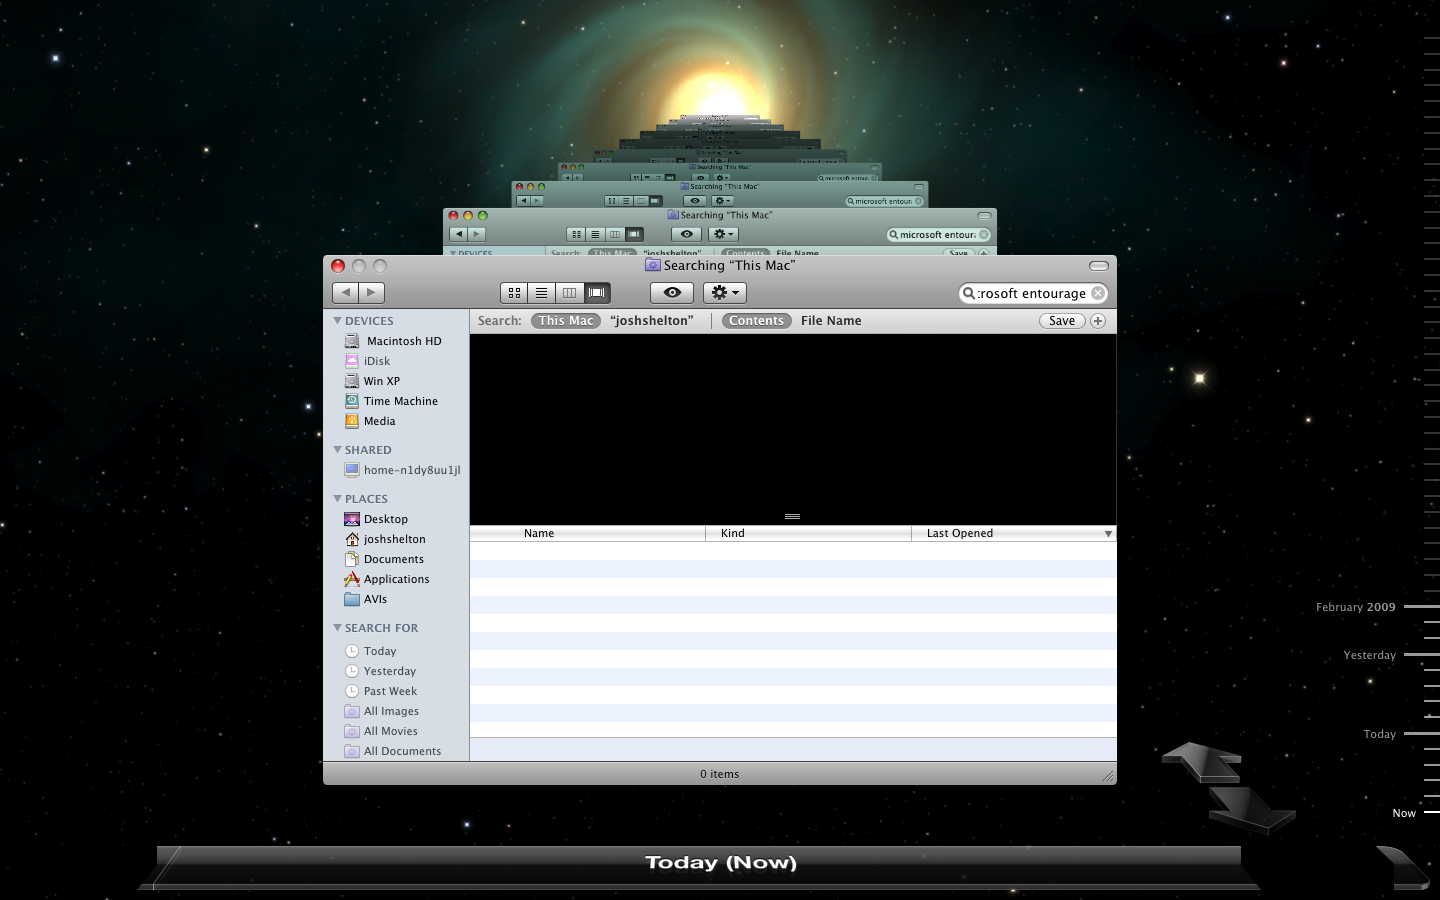1440x900 pixels.
Task: Select the "joshshelton" search scope
Action: coord(652,321)
